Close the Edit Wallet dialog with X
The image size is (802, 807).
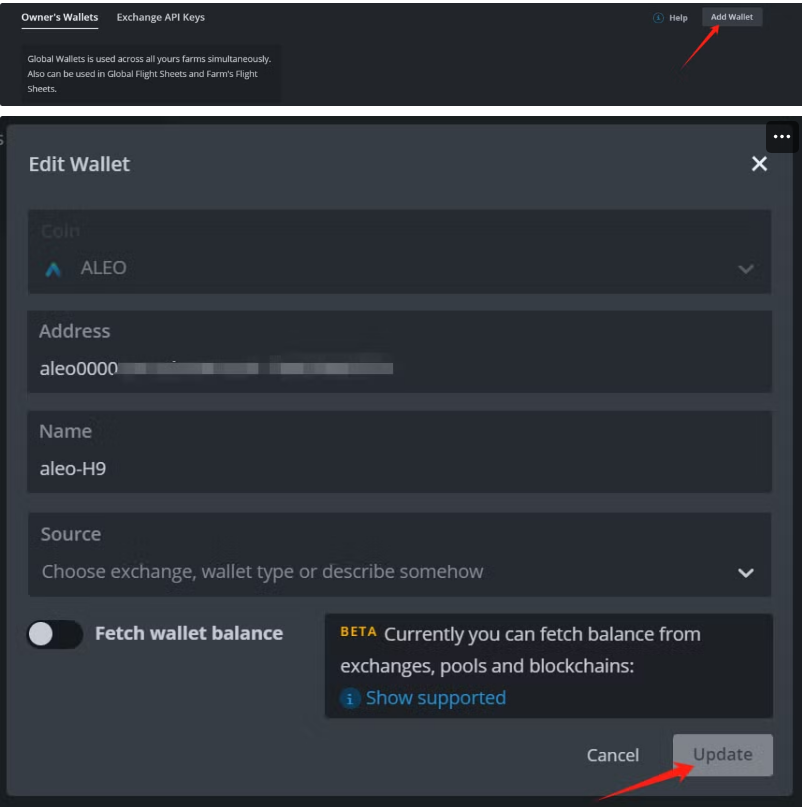tap(759, 164)
